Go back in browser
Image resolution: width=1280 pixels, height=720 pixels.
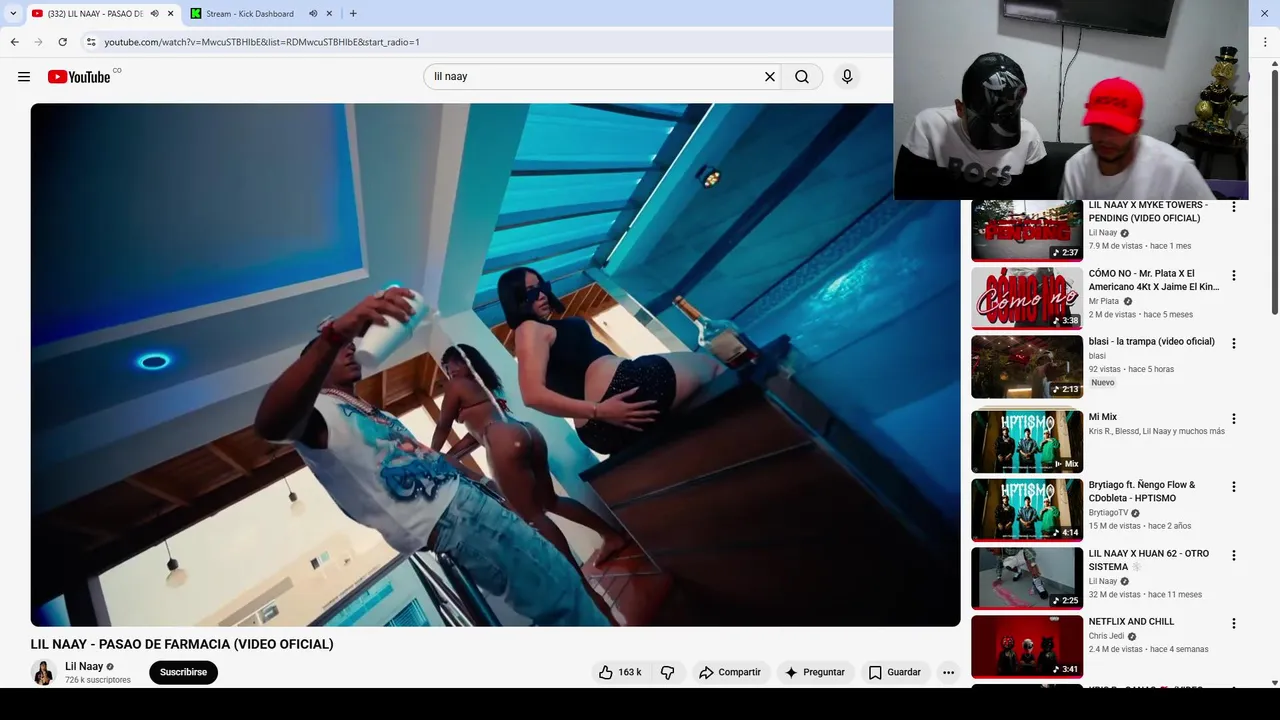point(14,42)
